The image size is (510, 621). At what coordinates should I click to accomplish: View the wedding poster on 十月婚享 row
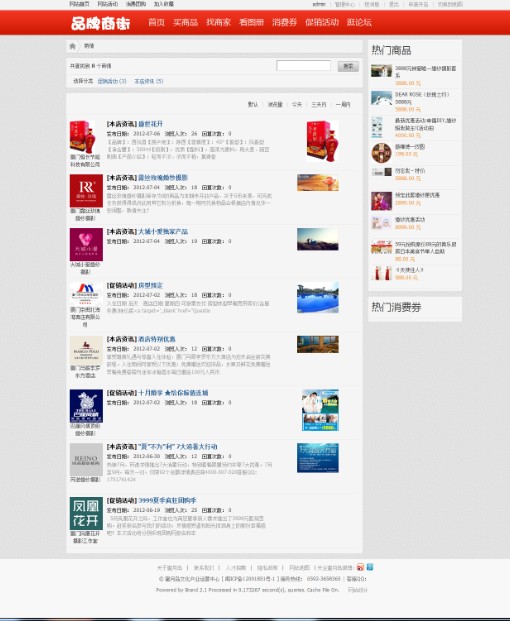tap(320, 410)
